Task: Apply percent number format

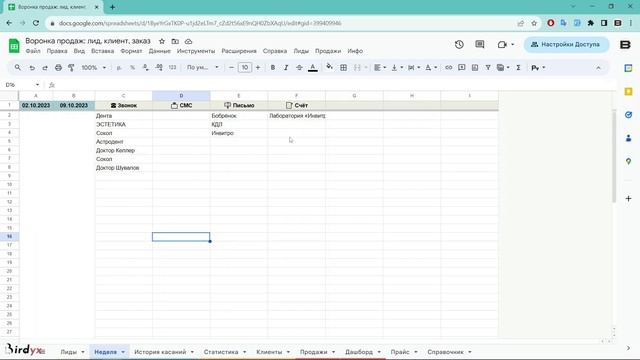Action: click(x=132, y=67)
